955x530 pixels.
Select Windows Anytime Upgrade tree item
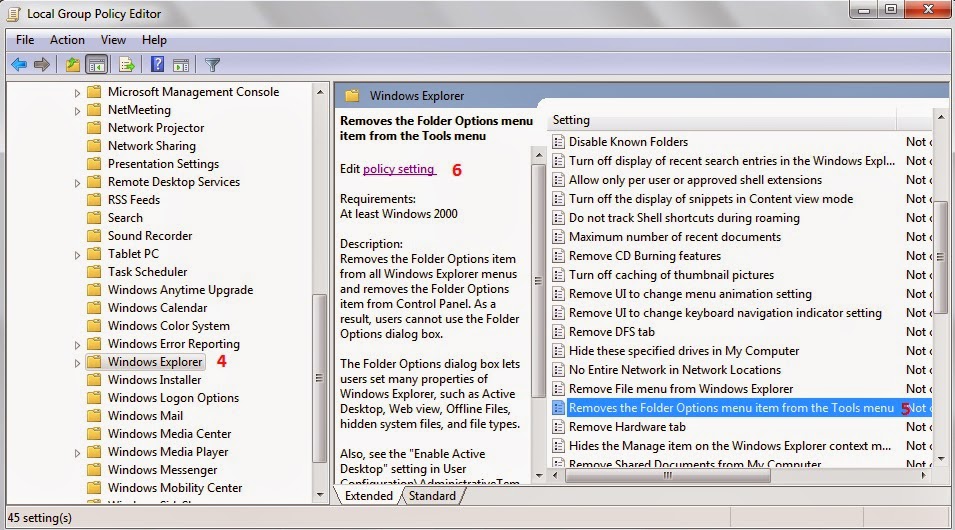click(180, 290)
